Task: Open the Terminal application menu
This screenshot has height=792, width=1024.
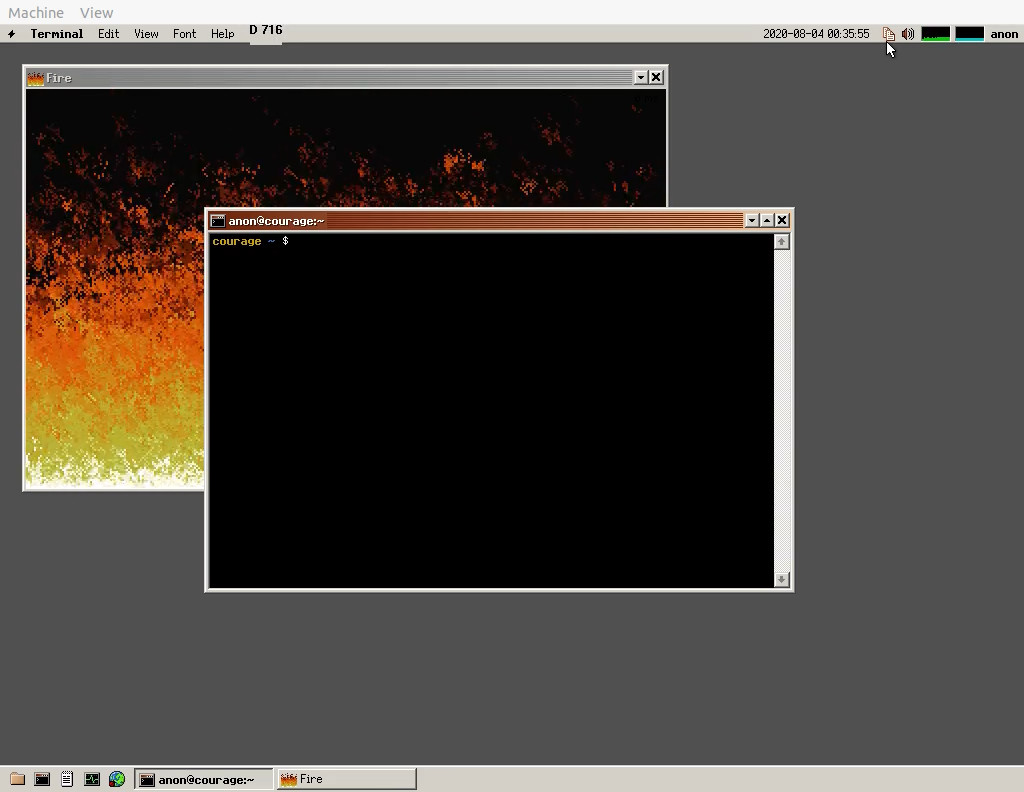Action: tap(57, 34)
